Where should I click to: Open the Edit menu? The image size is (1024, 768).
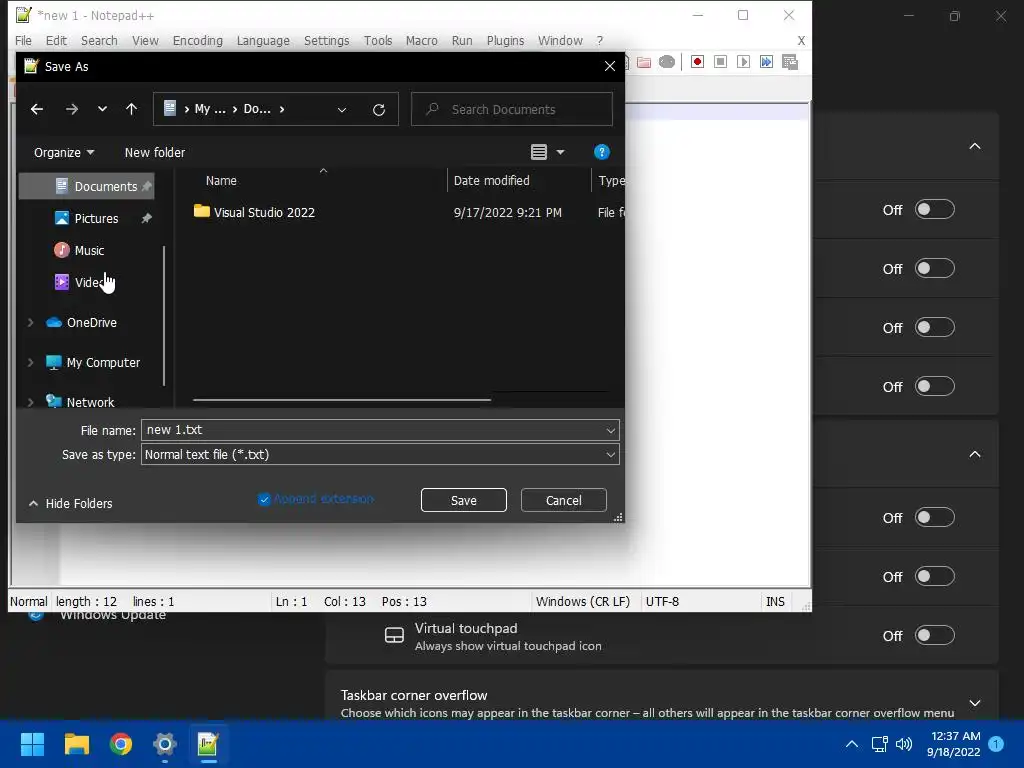(56, 40)
